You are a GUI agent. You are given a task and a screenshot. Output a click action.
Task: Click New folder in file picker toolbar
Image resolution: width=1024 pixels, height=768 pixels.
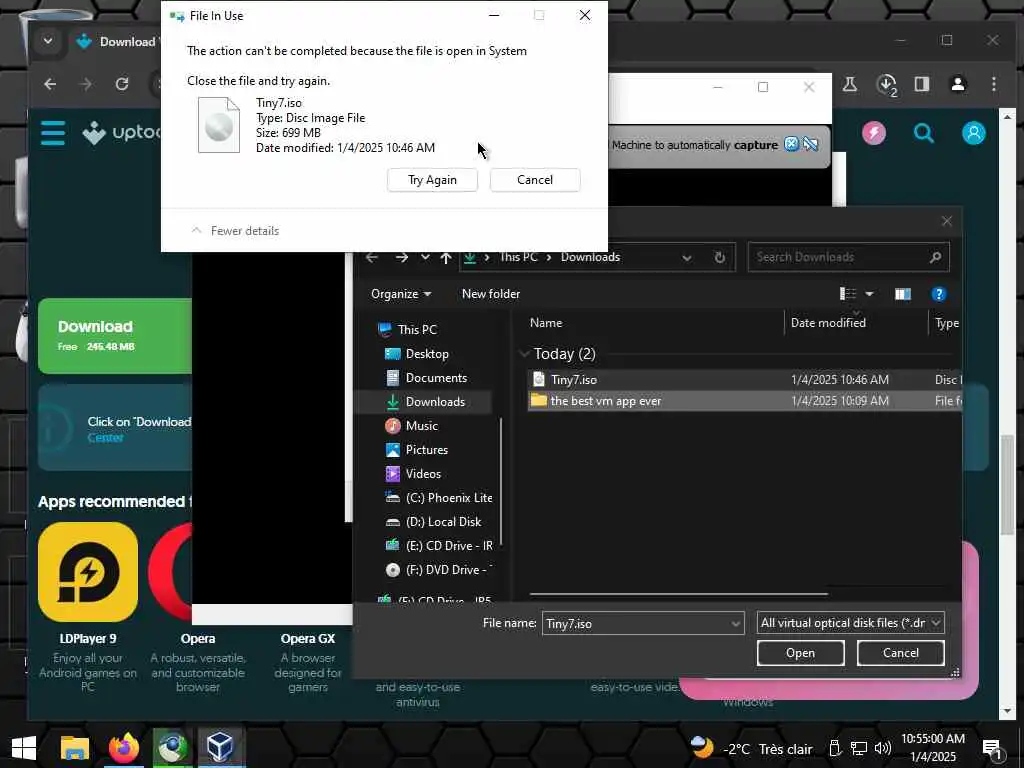pyautogui.click(x=491, y=294)
